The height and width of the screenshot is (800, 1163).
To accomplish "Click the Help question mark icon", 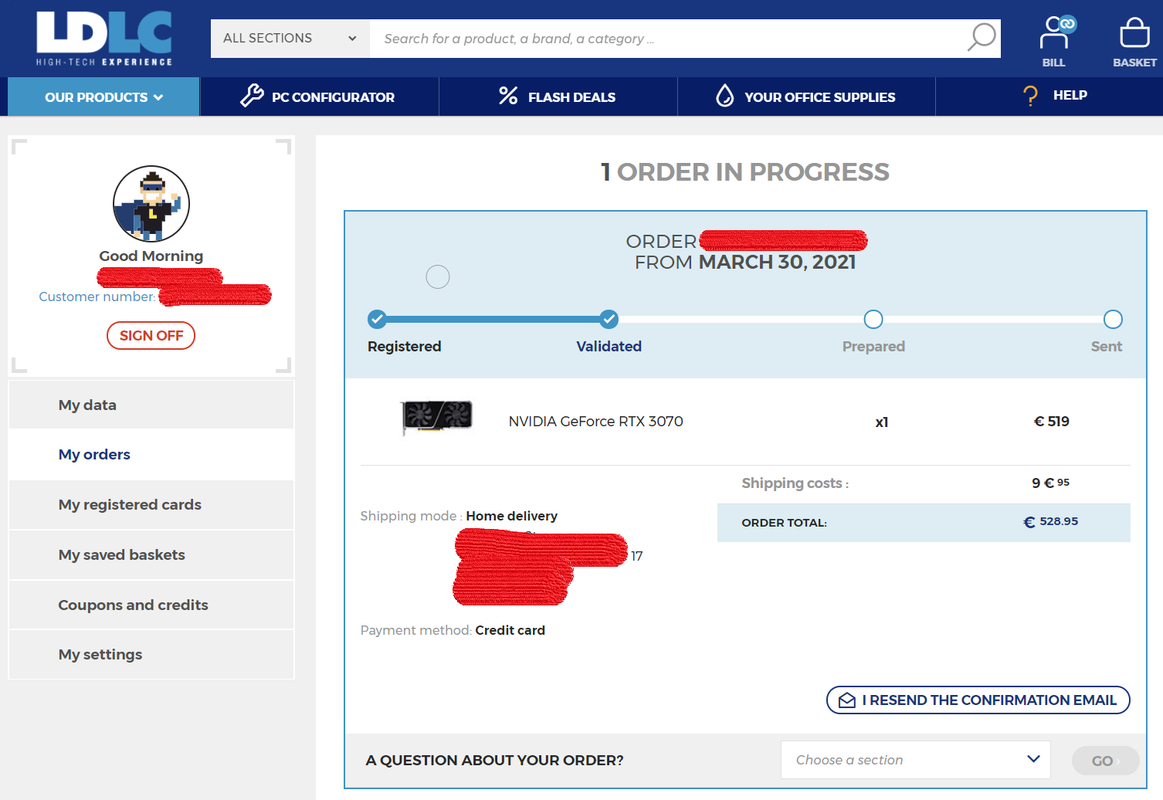I will pos(1030,96).
